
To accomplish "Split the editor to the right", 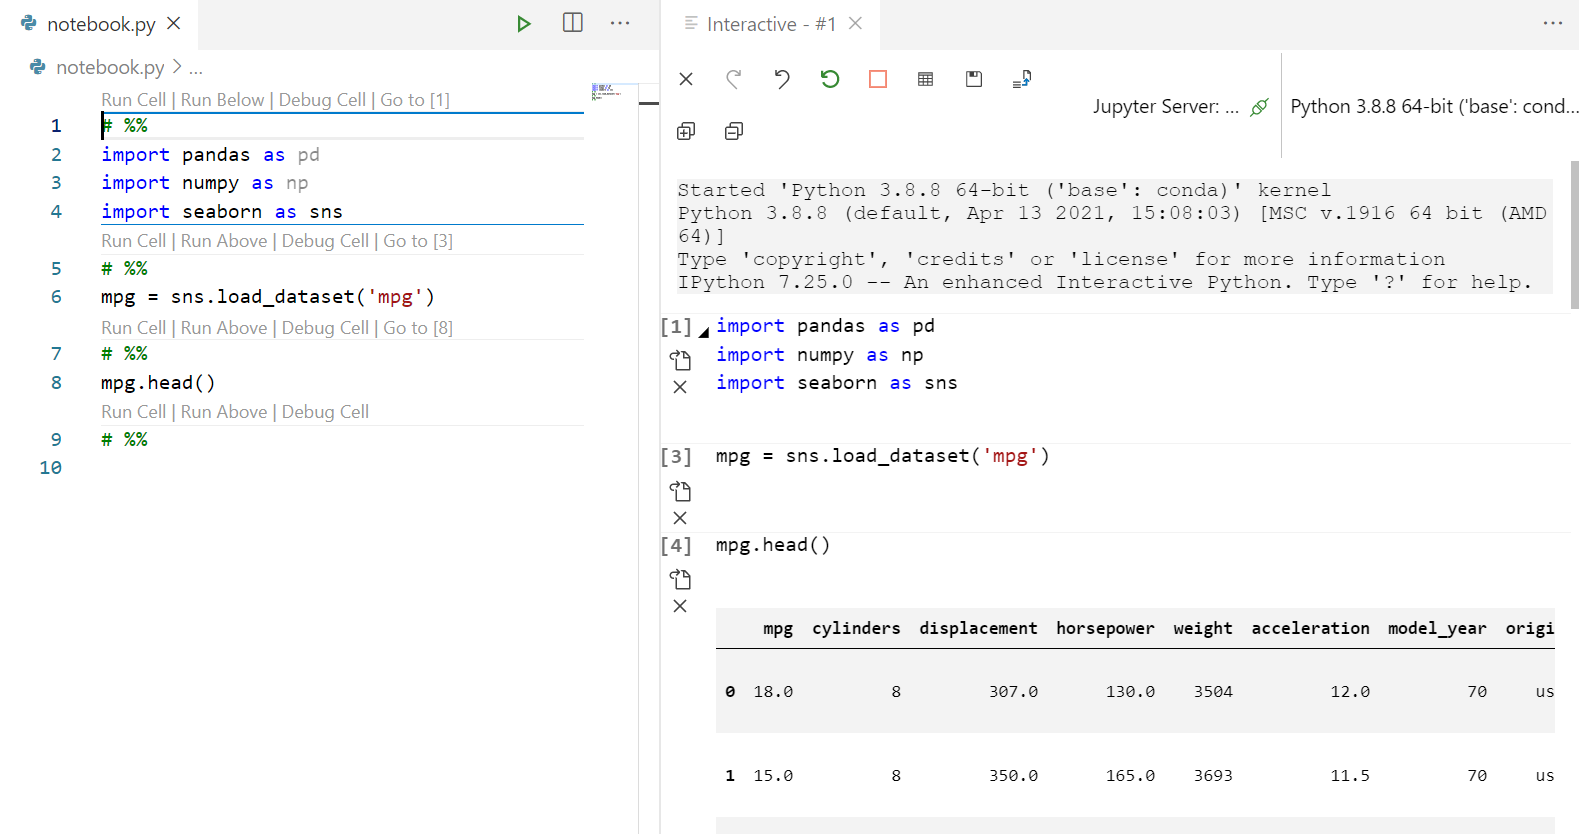I will pyautogui.click(x=572, y=23).
